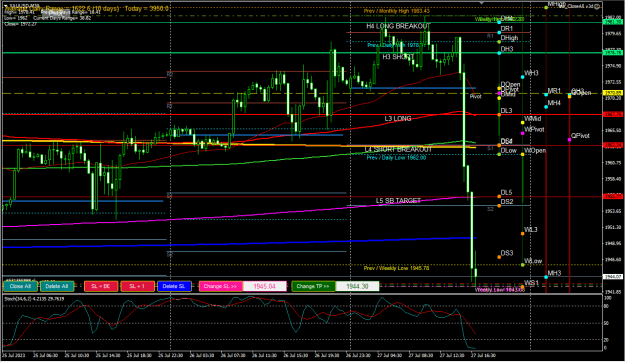Click the DH3 level marker dot
The height and width of the screenshot is (362, 625).
pos(499,53)
